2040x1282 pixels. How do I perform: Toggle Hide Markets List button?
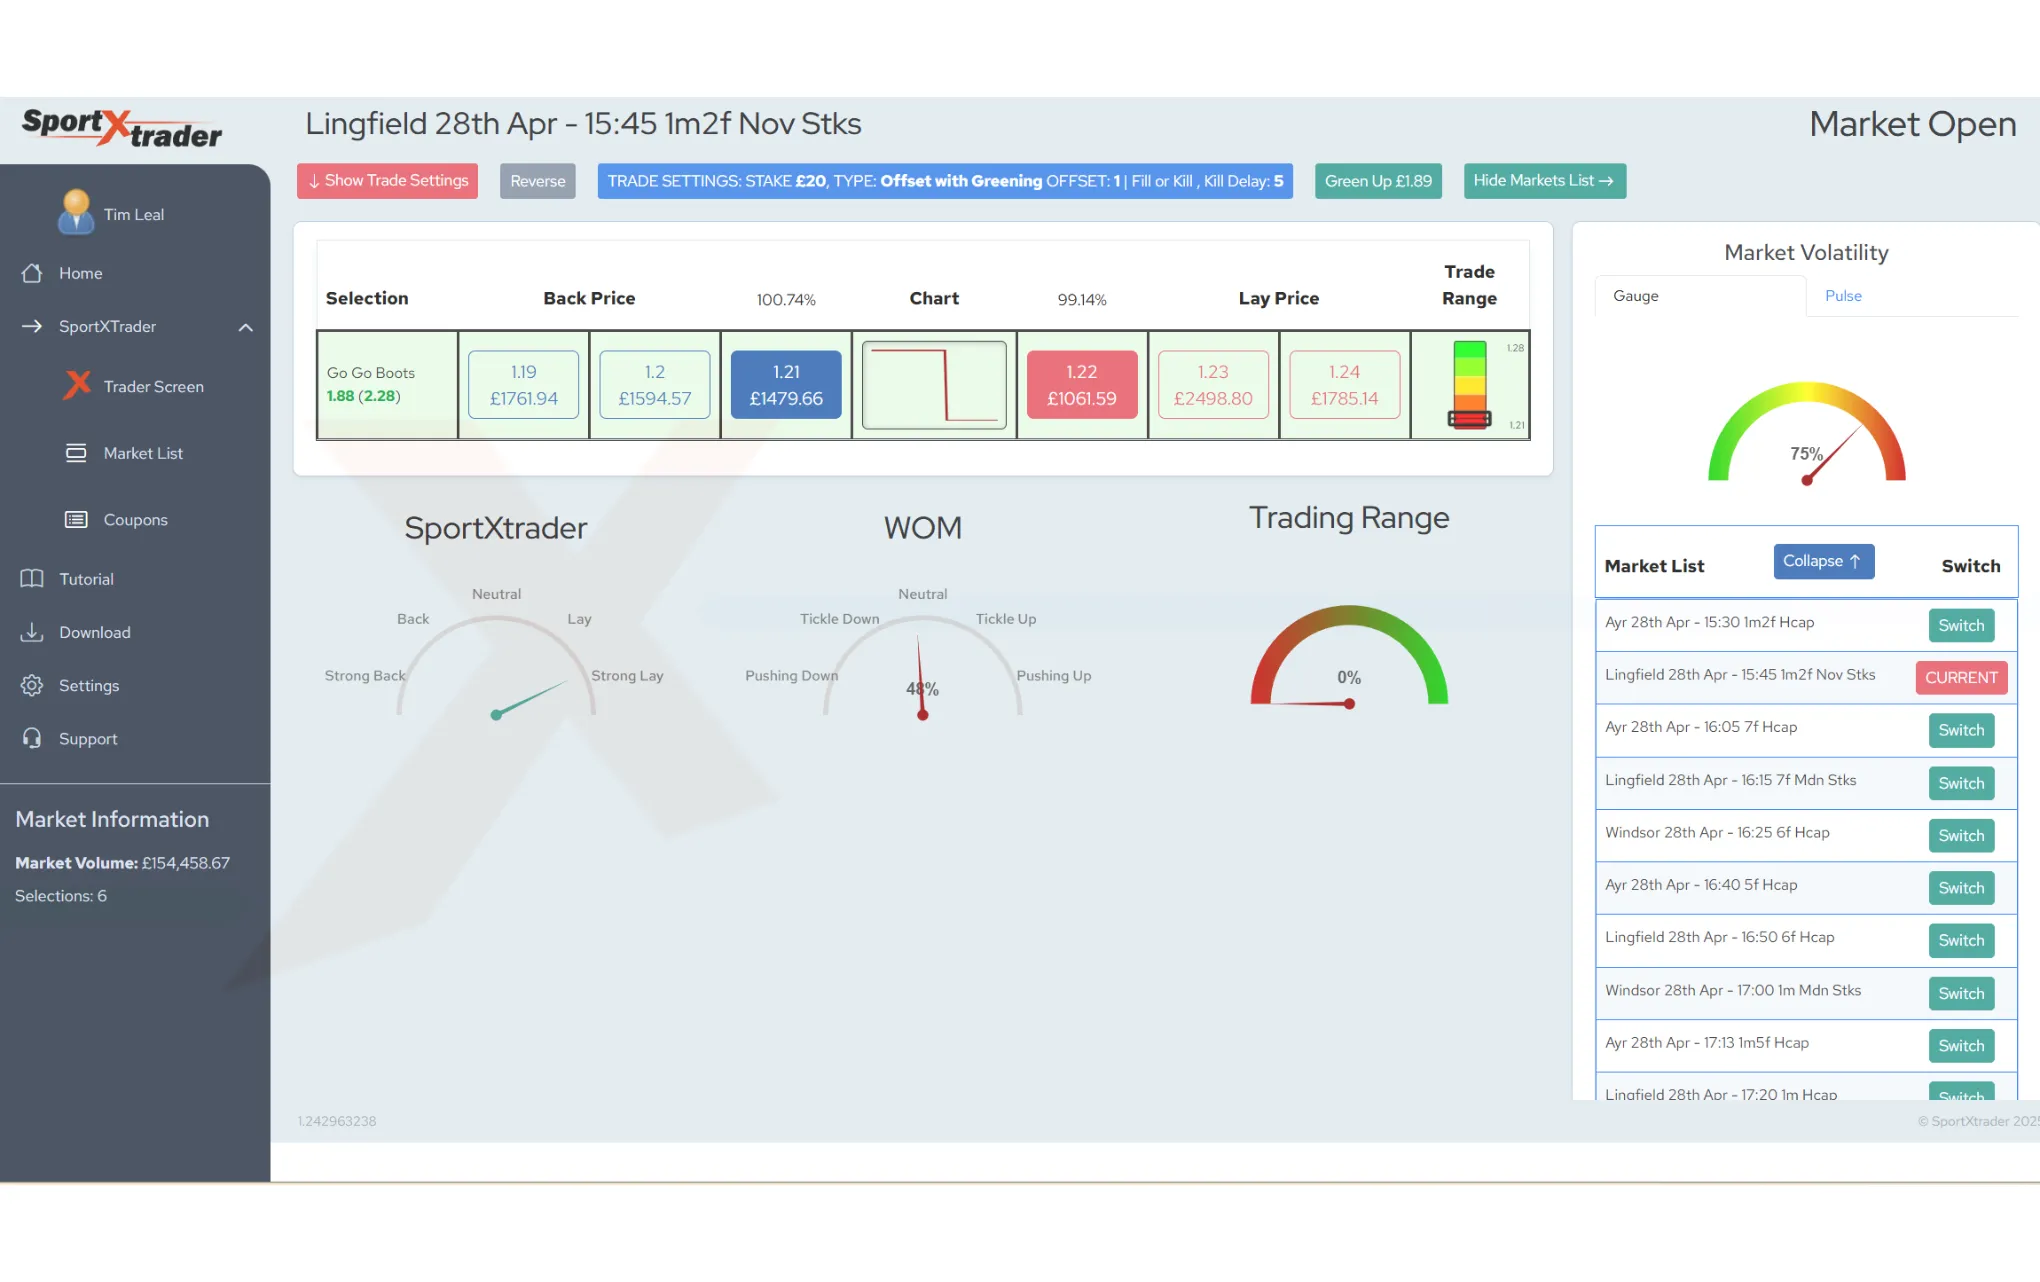pyautogui.click(x=1544, y=181)
